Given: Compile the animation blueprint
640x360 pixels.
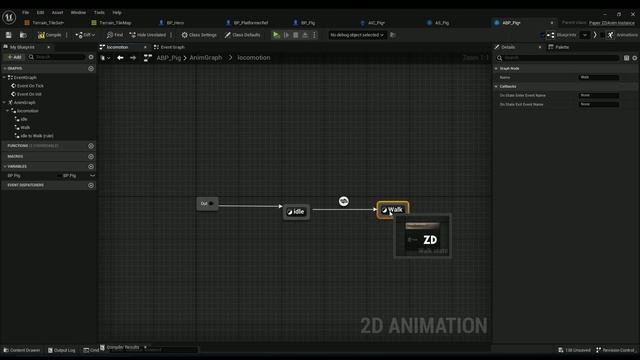Looking at the screenshot, I should pyautogui.click(x=49, y=35).
